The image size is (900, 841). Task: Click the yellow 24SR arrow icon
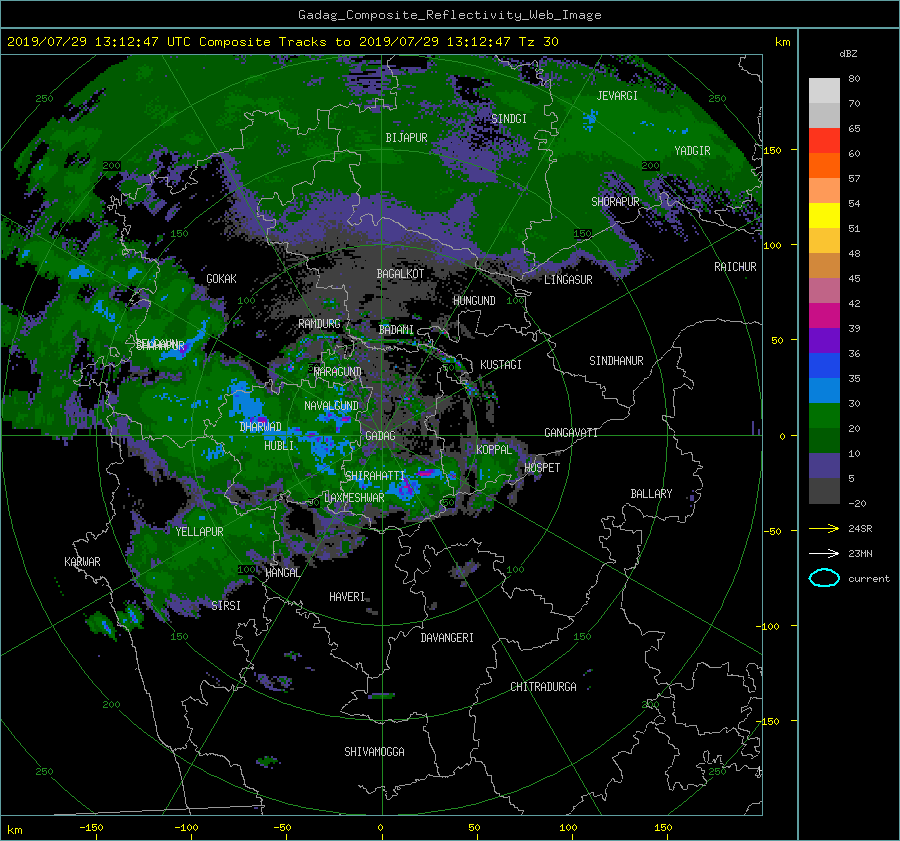[824, 528]
